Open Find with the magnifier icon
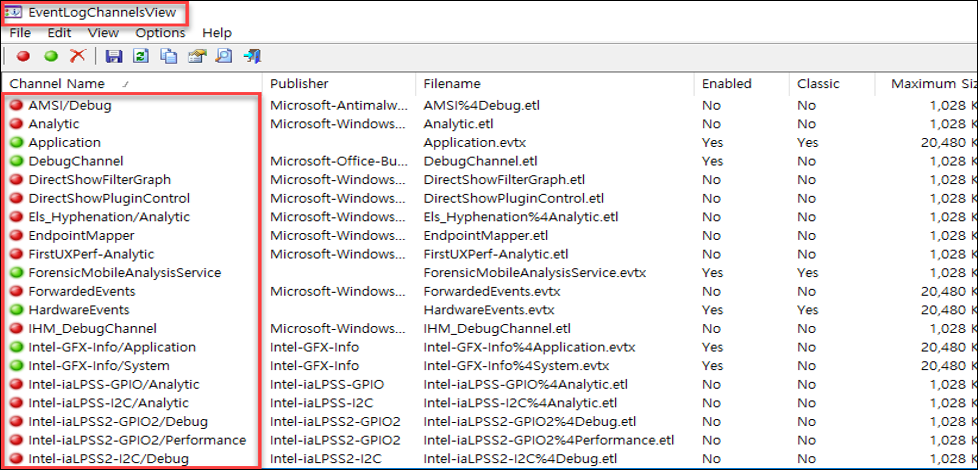Image resolution: width=978 pixels, height=470 pixels. pos(223,56)
